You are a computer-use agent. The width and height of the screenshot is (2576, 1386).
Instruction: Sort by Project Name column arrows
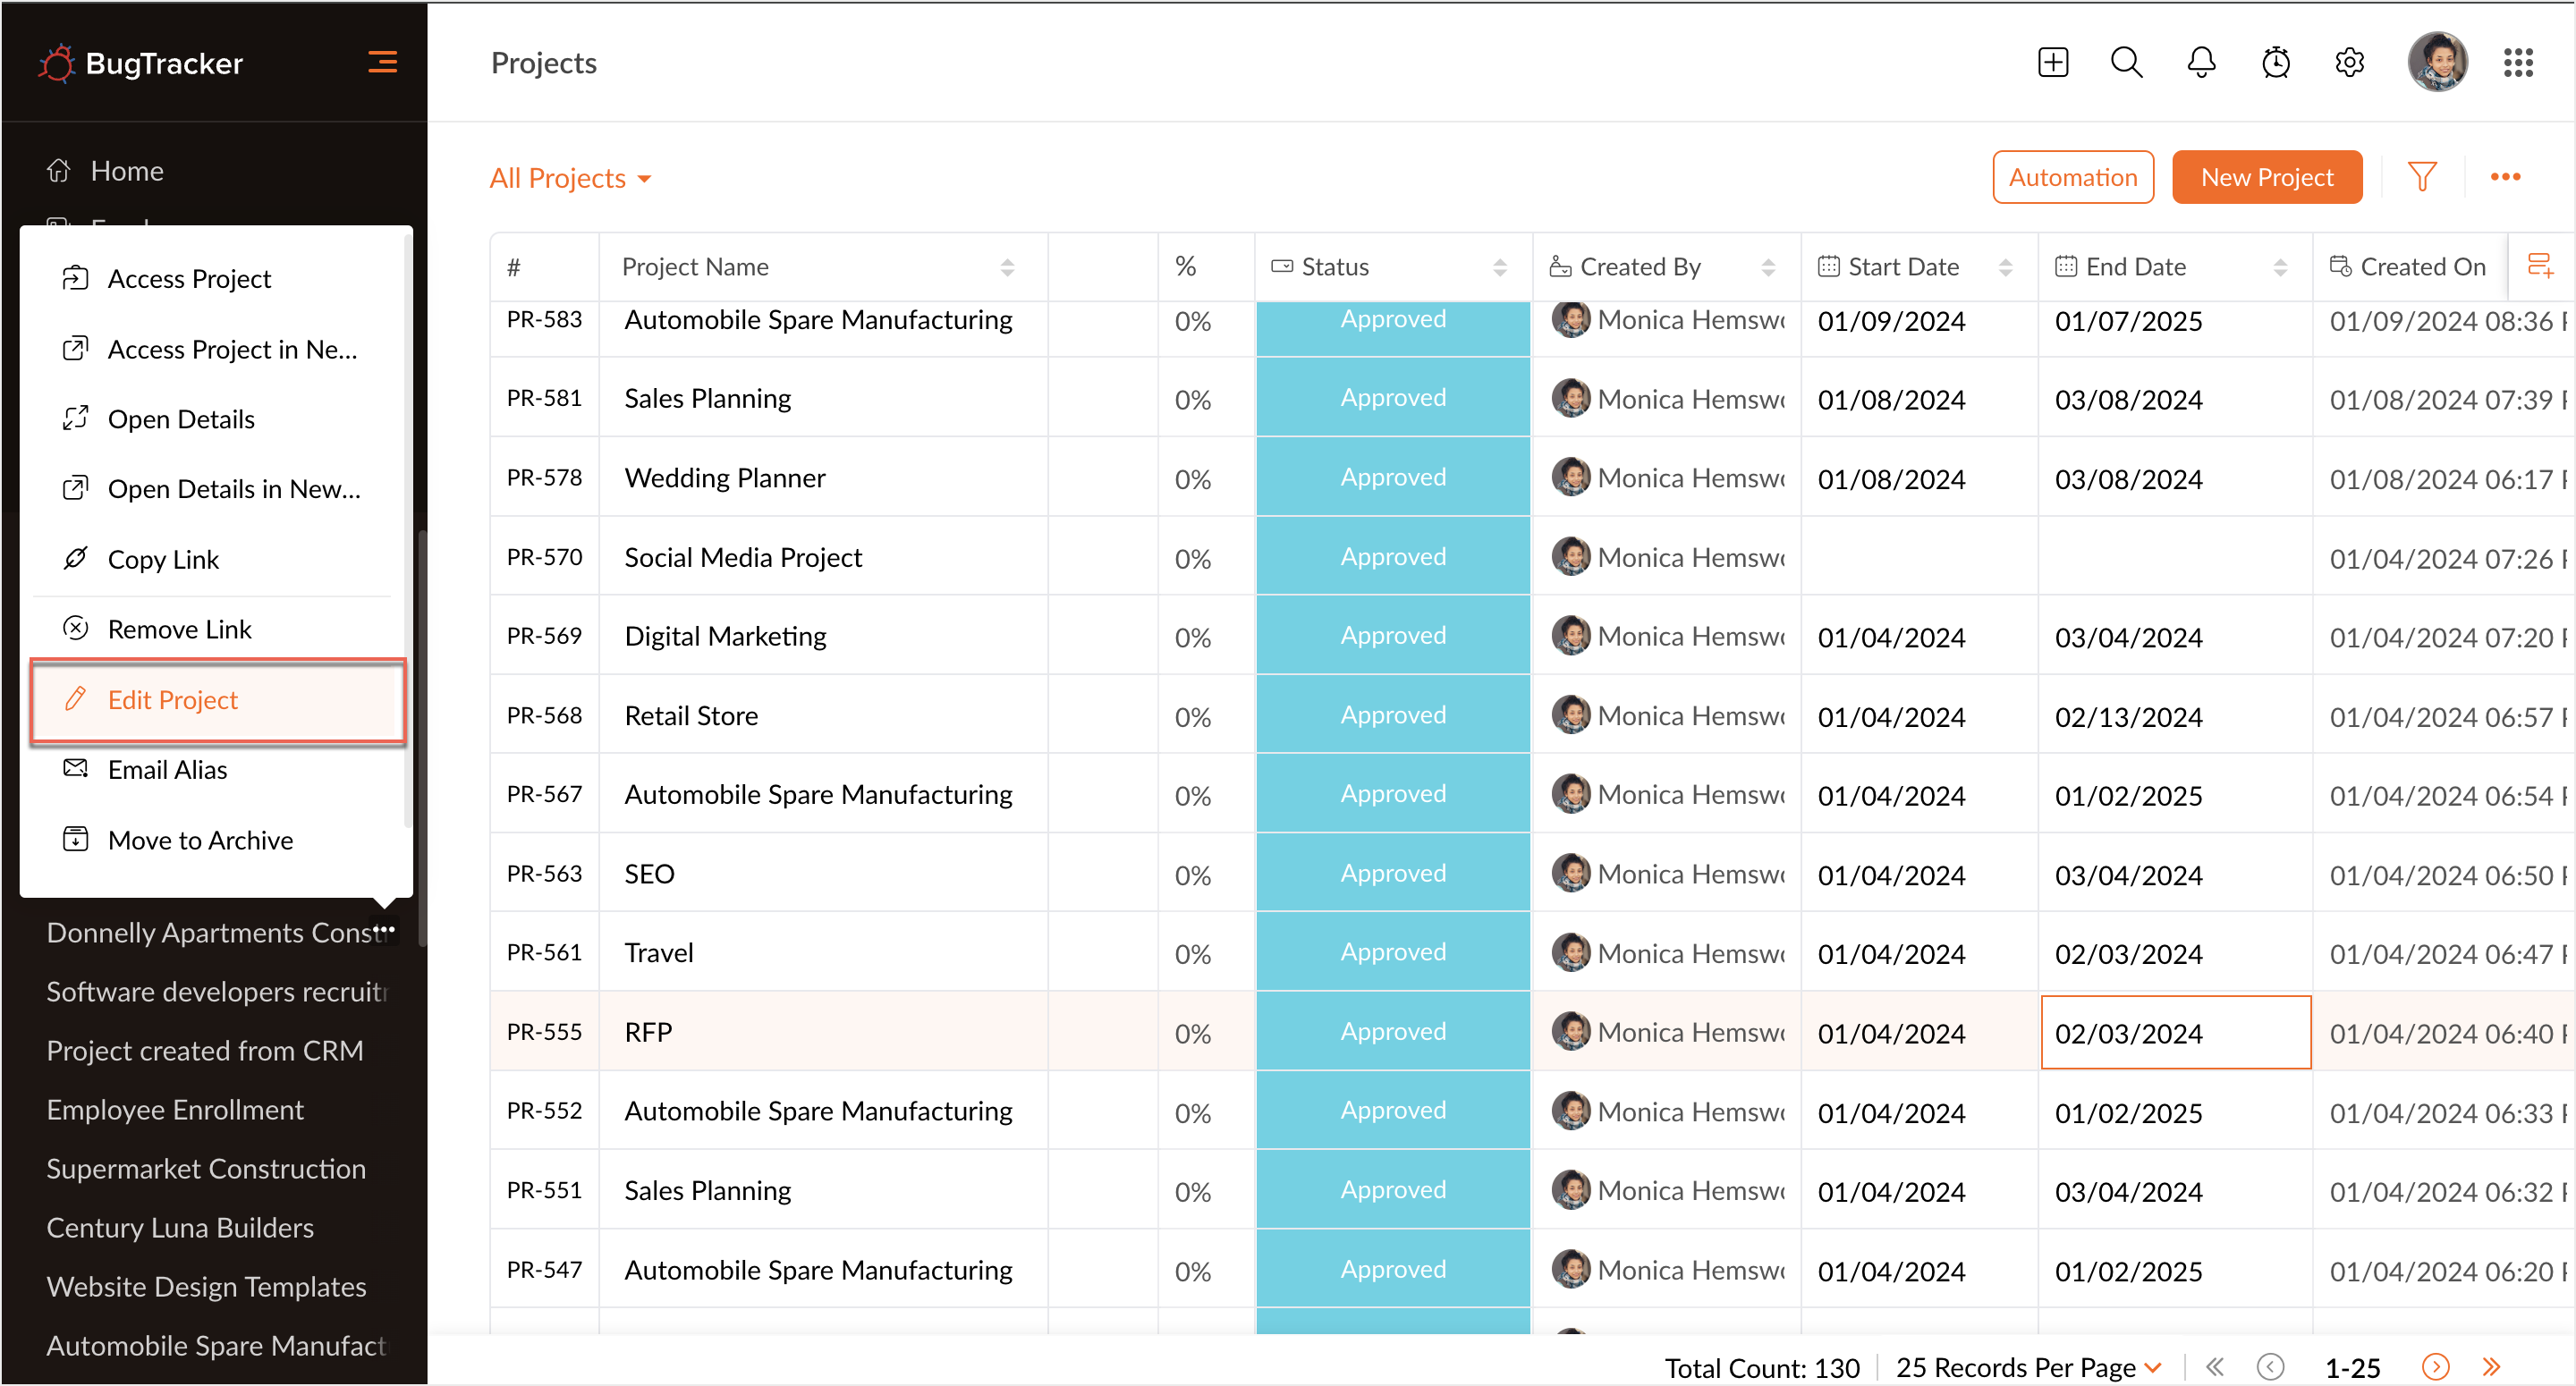pyautogui.click(x=1007, y=267)
